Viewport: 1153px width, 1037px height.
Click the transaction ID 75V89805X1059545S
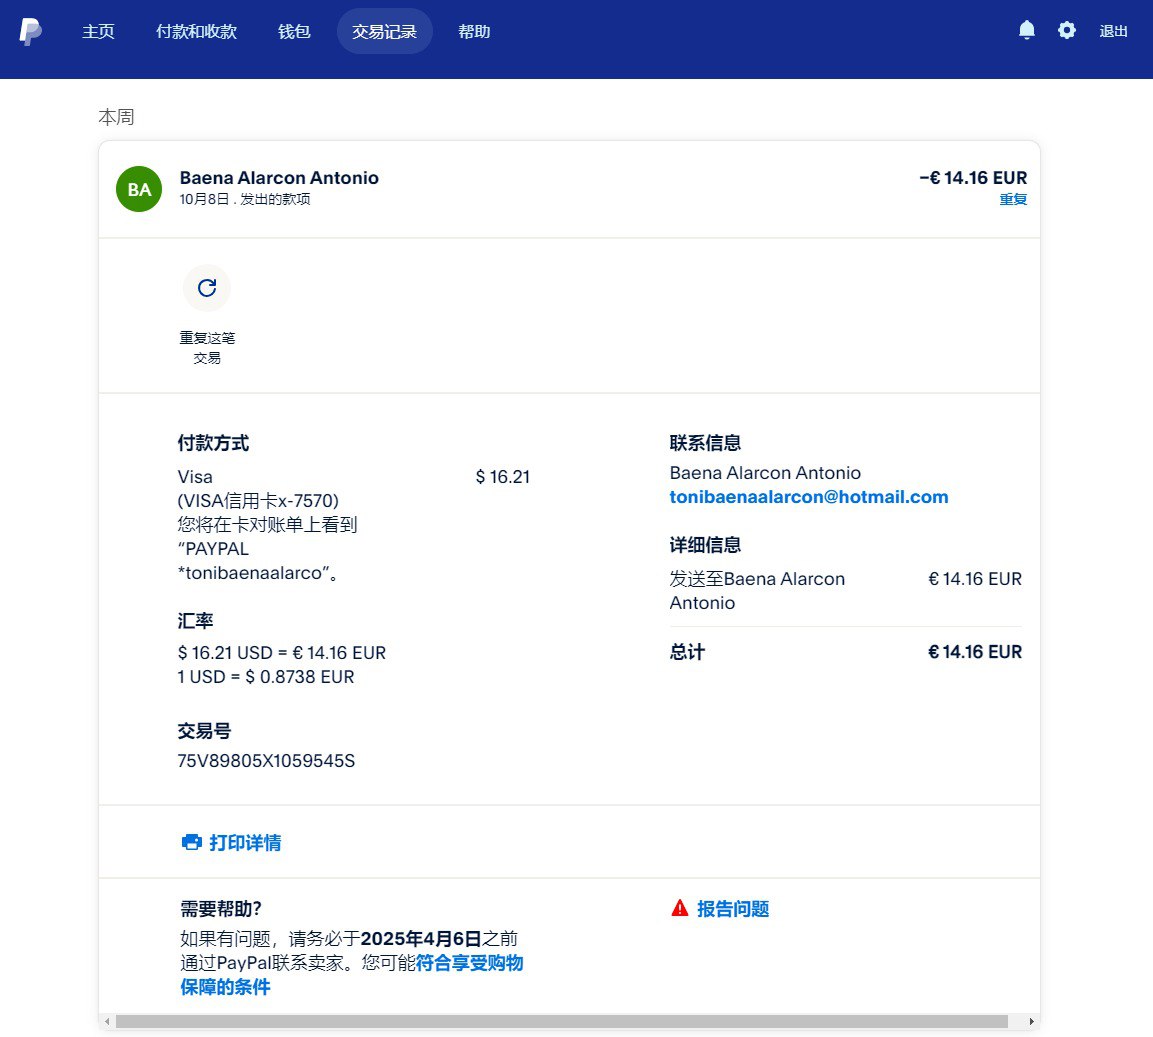266,761
